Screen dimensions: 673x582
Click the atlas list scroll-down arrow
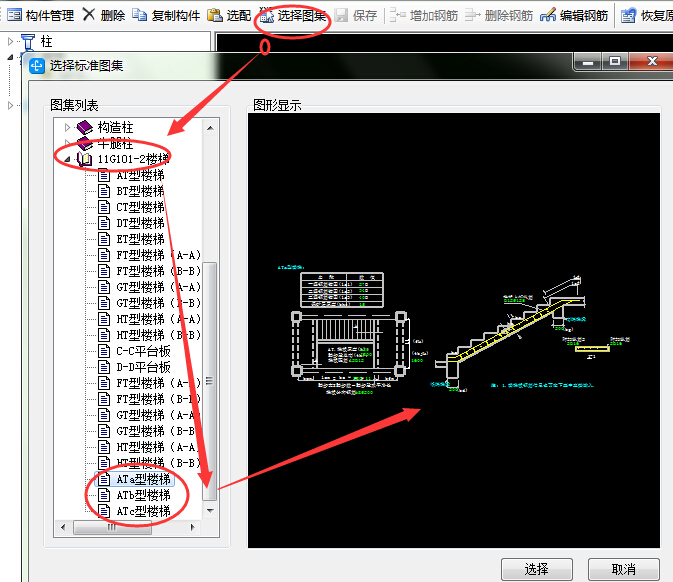pyautogui.click(x=210, y=510)
